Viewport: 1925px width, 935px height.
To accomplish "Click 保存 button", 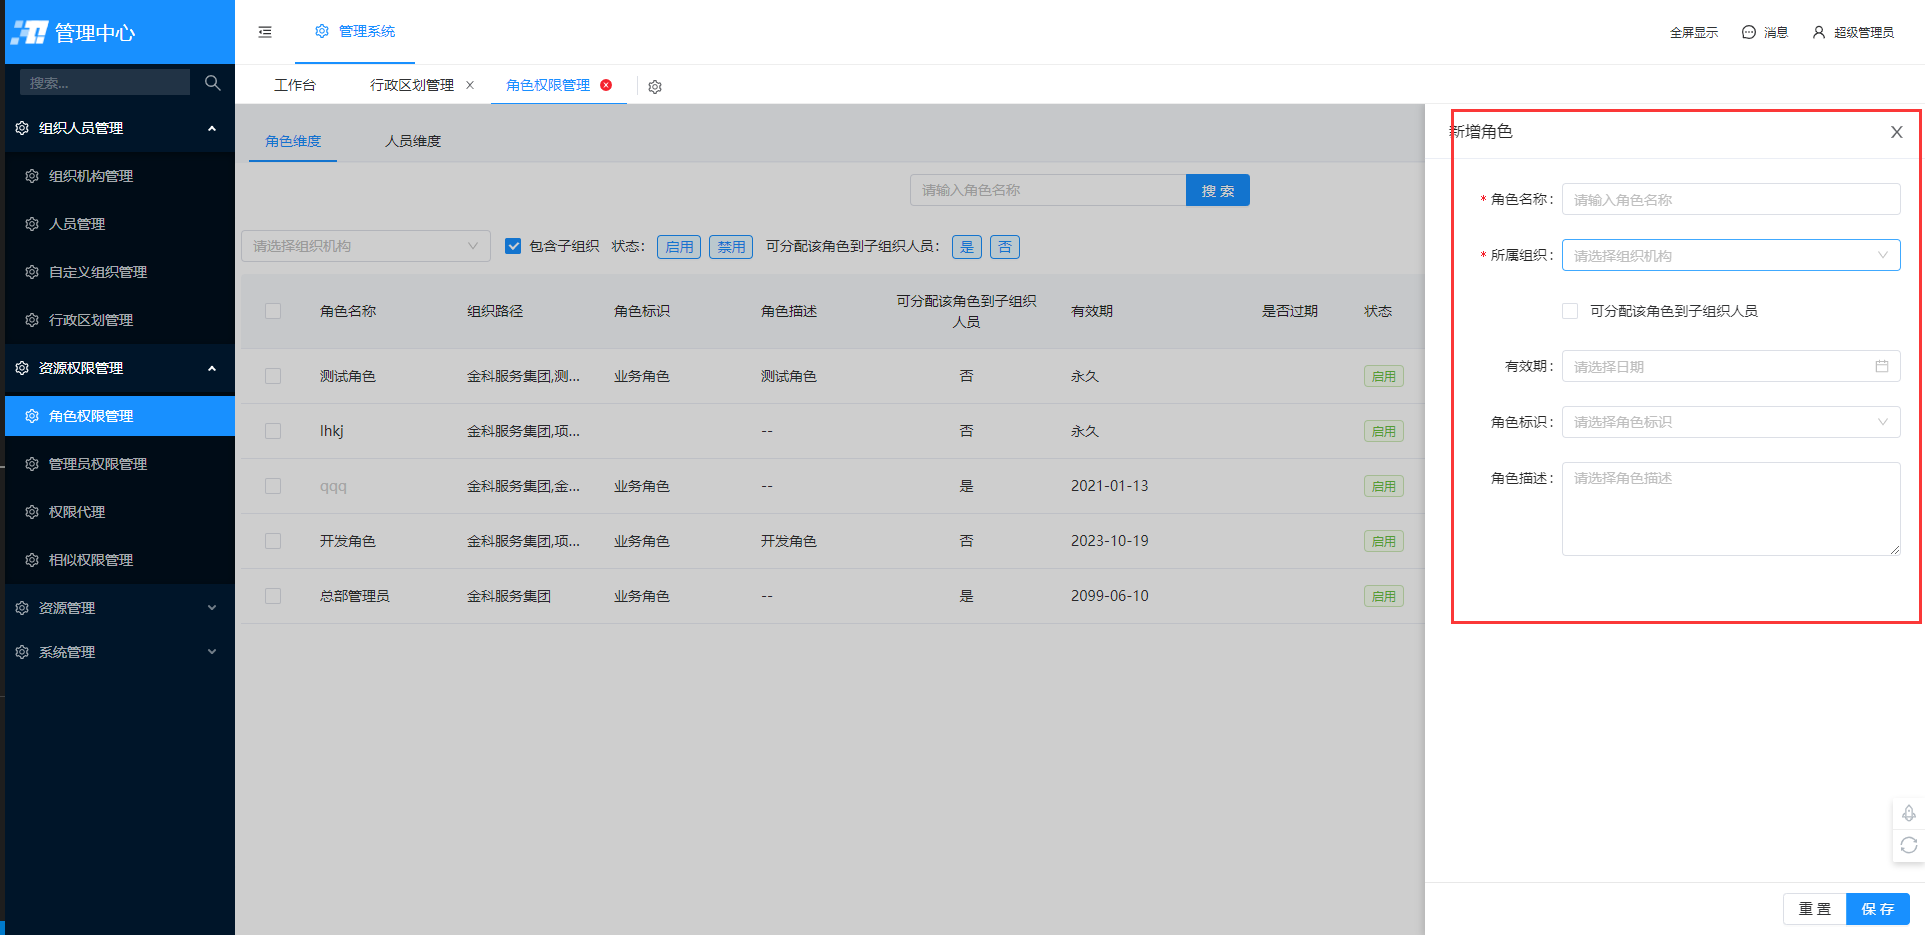I will click(x=1878, y=909).
